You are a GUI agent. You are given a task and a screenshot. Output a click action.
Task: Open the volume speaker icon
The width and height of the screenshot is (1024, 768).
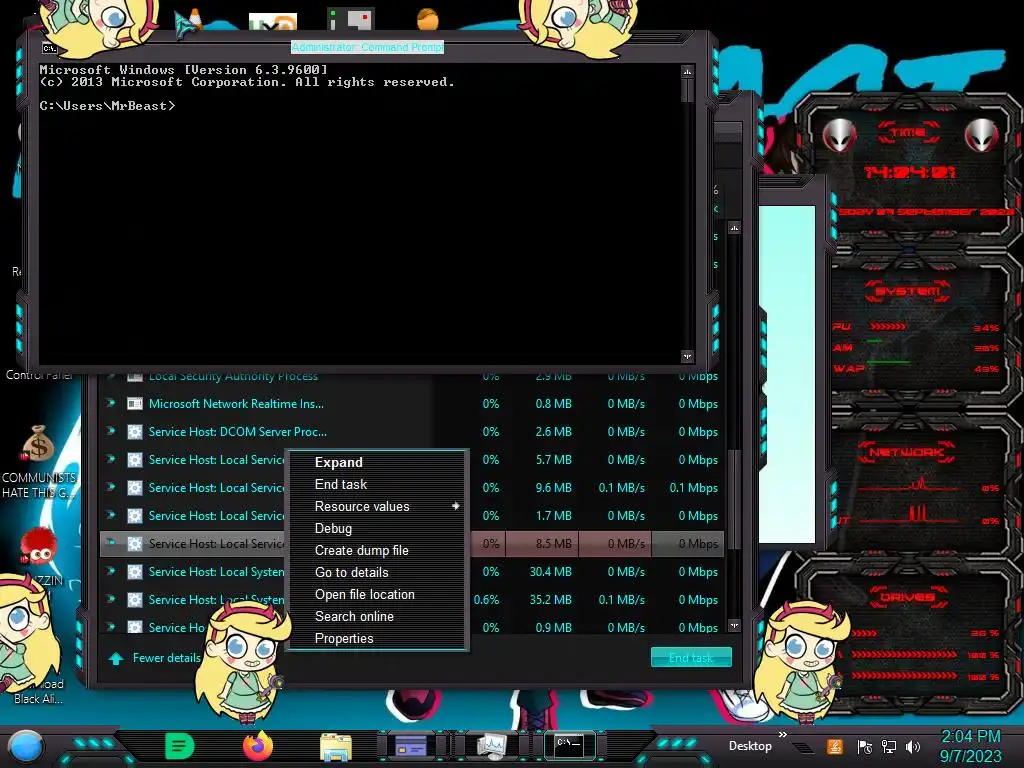913,747
